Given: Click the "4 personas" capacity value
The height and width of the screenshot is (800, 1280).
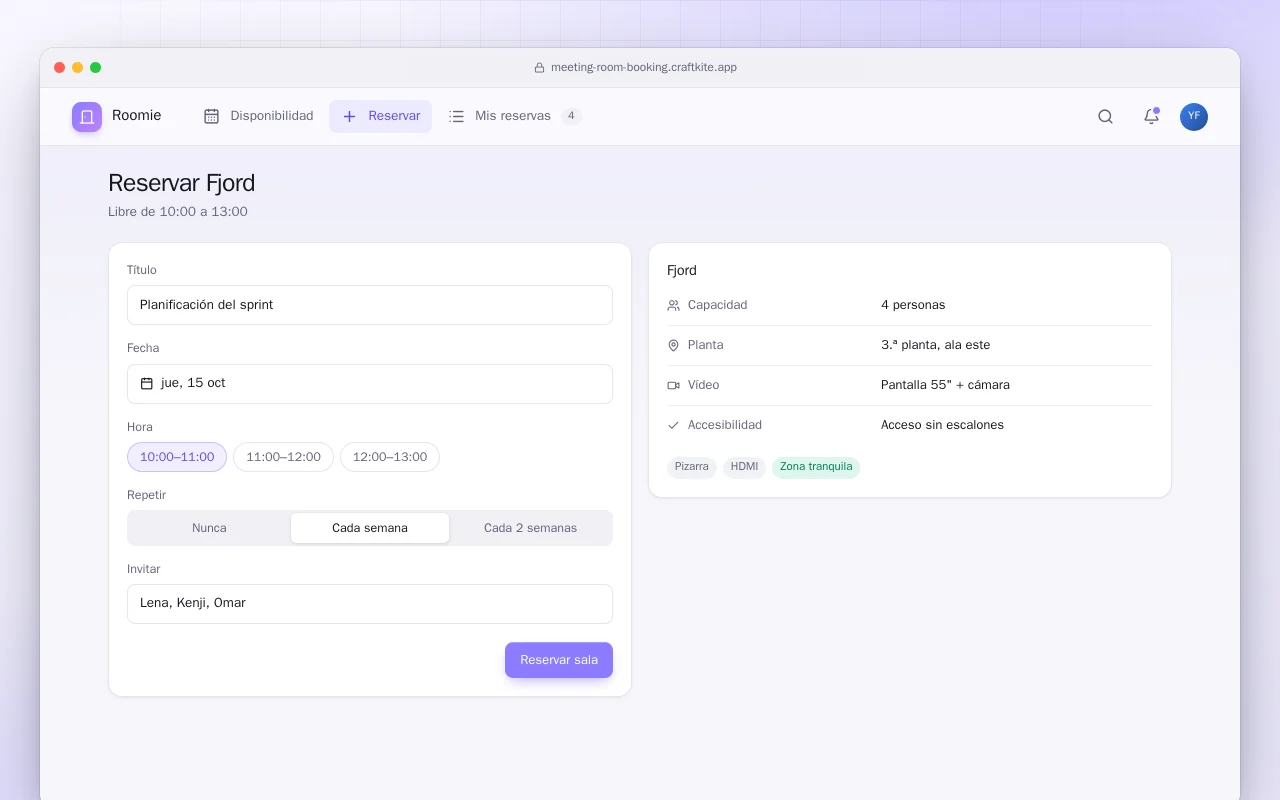Looking at the screenshot, I should click(913, 305).
